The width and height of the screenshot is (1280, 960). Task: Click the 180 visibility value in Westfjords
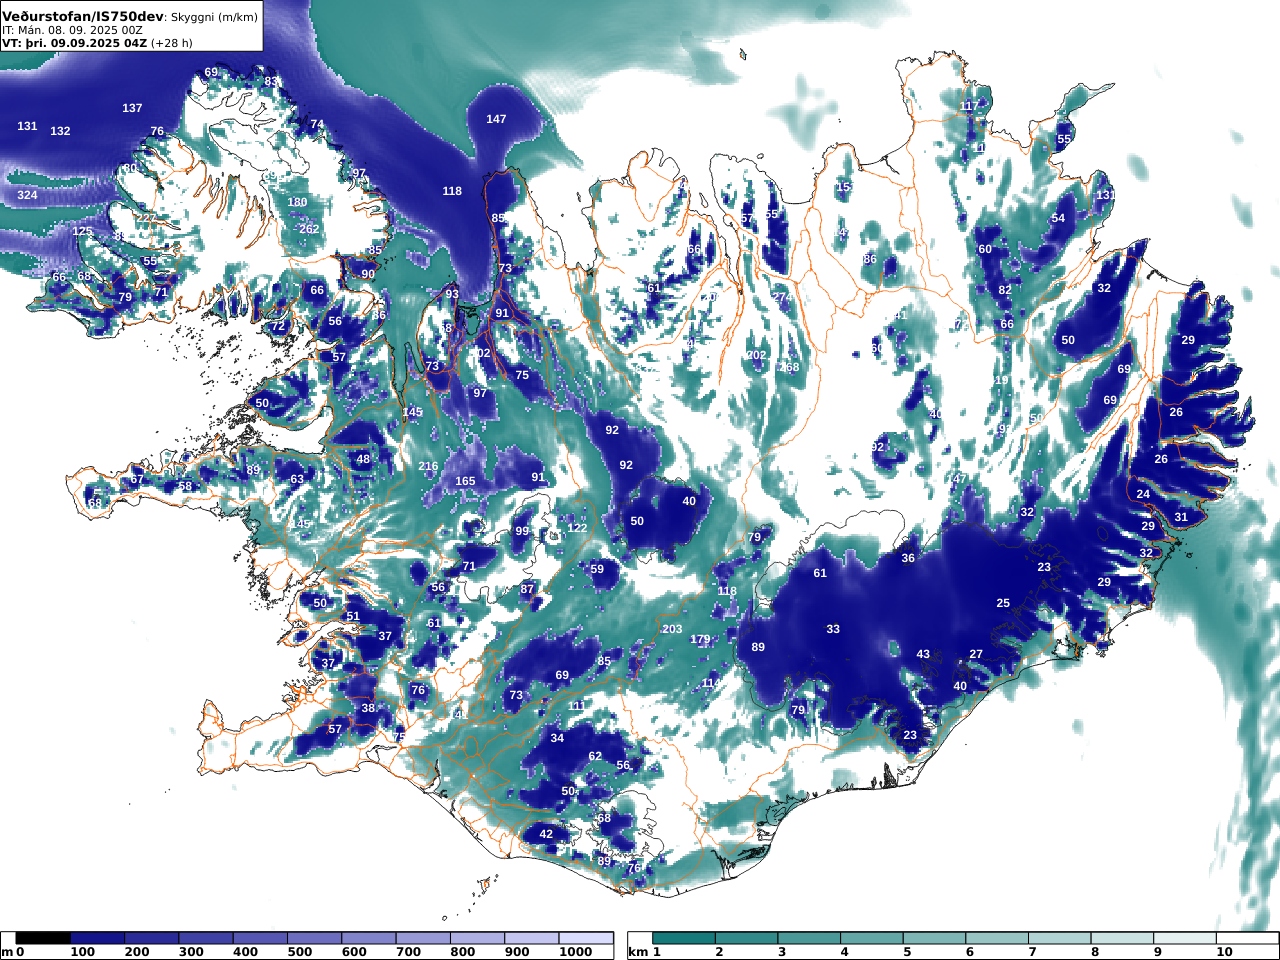[297, 202]
